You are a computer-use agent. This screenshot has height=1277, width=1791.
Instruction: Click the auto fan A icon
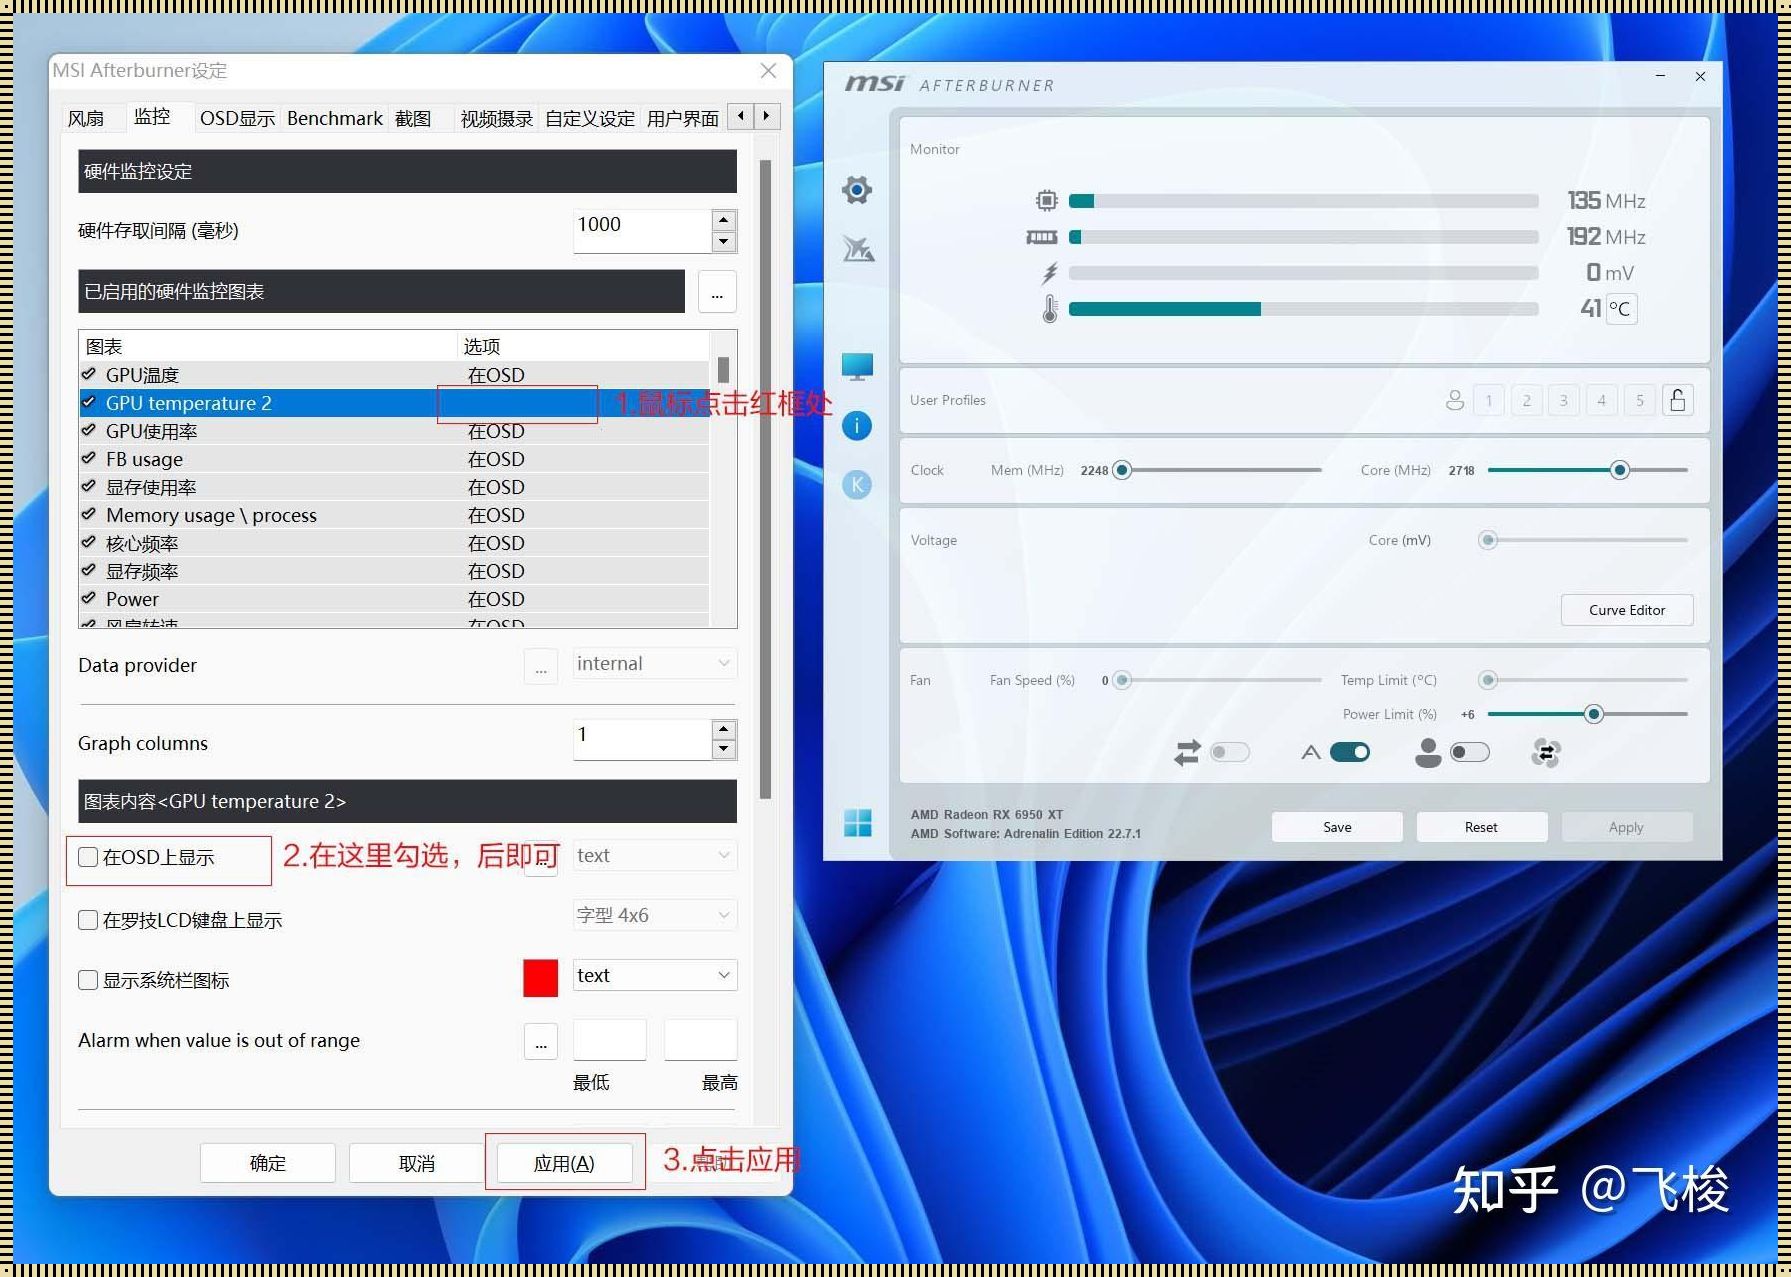point(1311,752)
